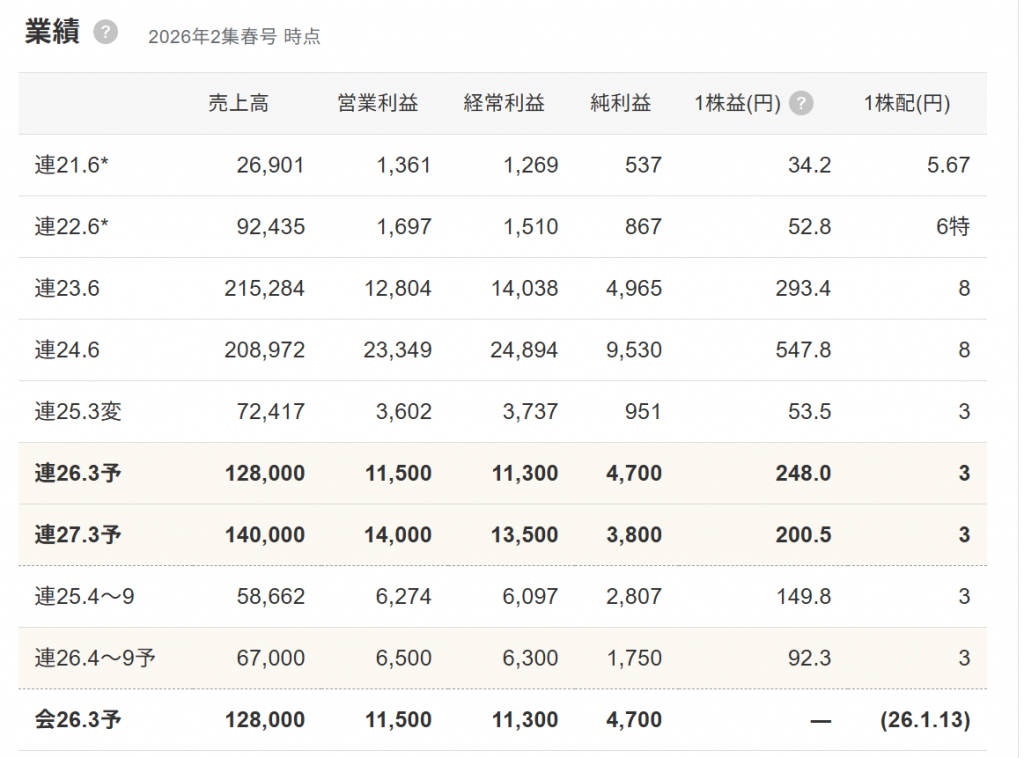This screenshot has height=758, width=1024.
Task: Select the 会26.3予 row label
Action: pos(78,720)
